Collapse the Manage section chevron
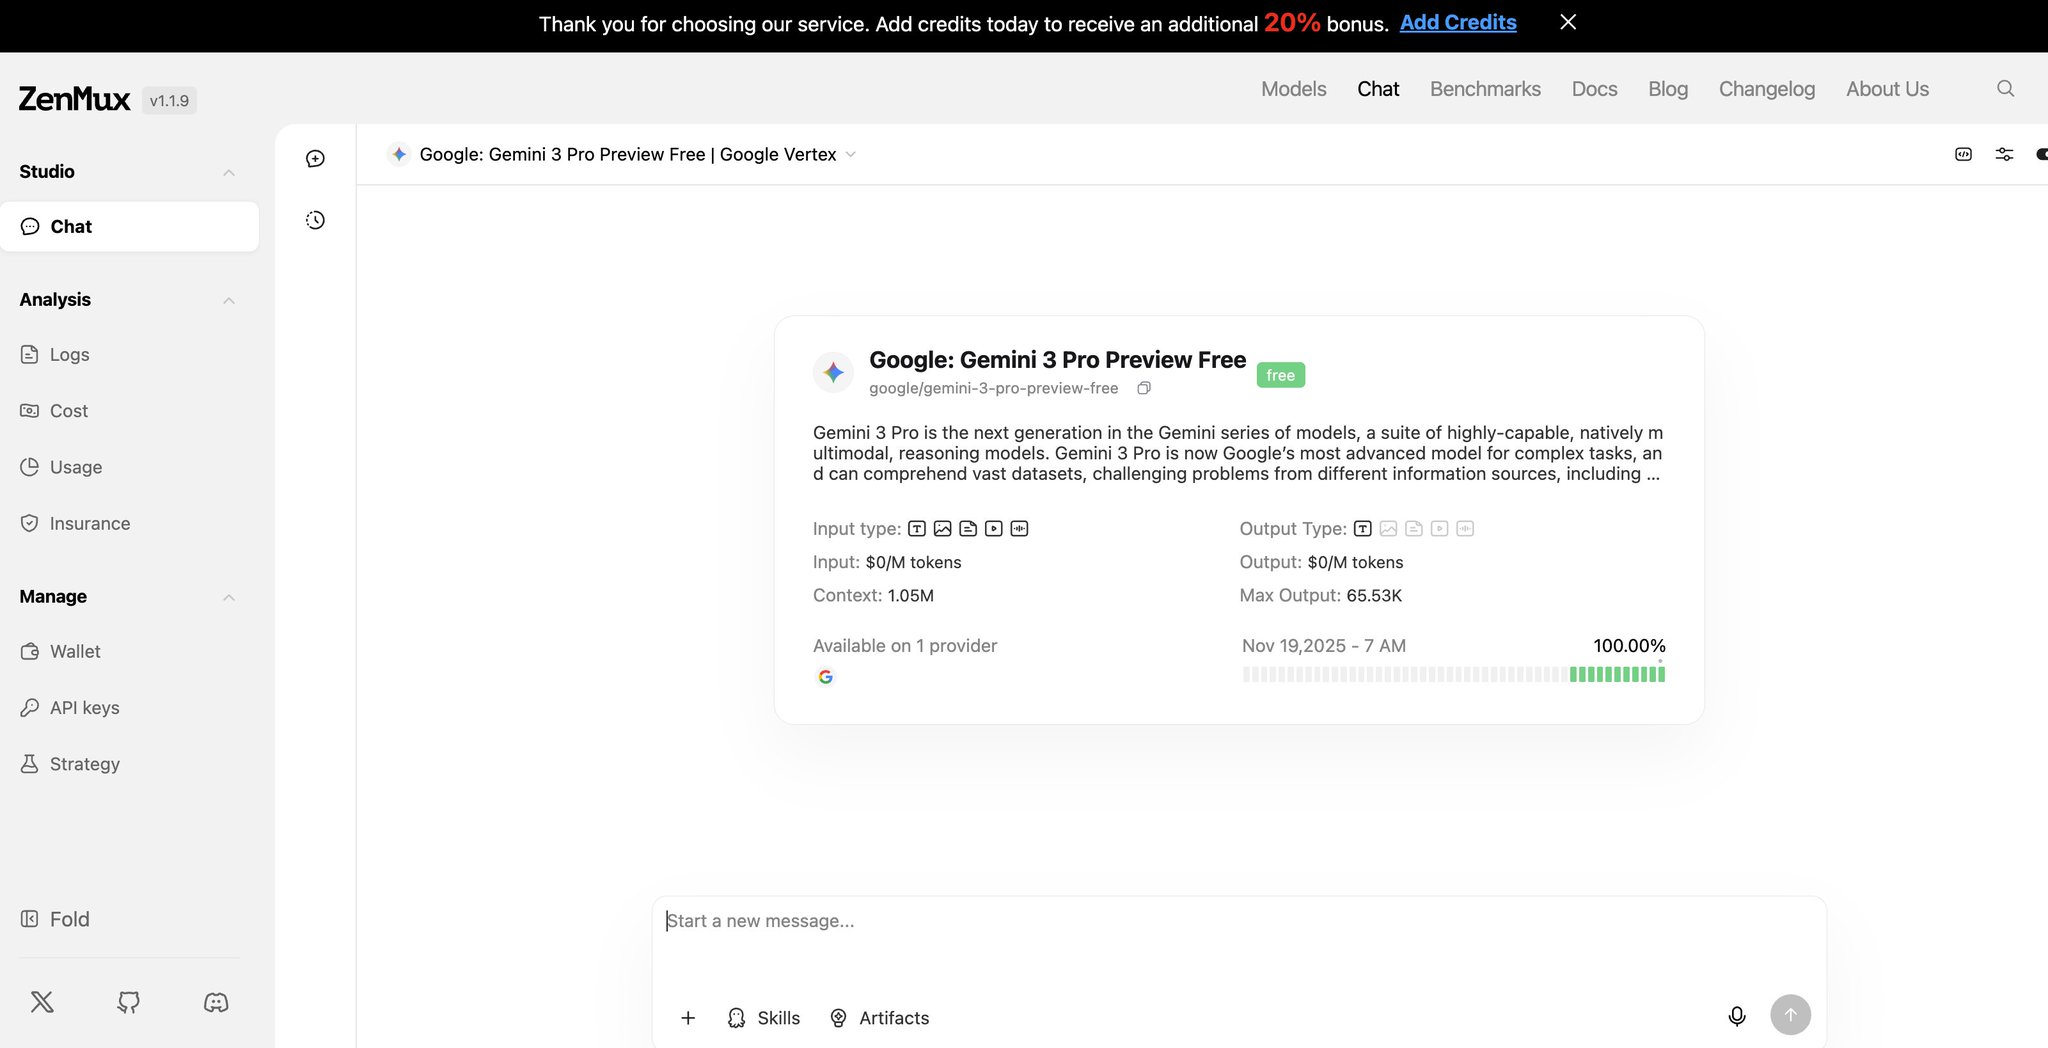The image size is (2048, 1048). tap(229, 598)
